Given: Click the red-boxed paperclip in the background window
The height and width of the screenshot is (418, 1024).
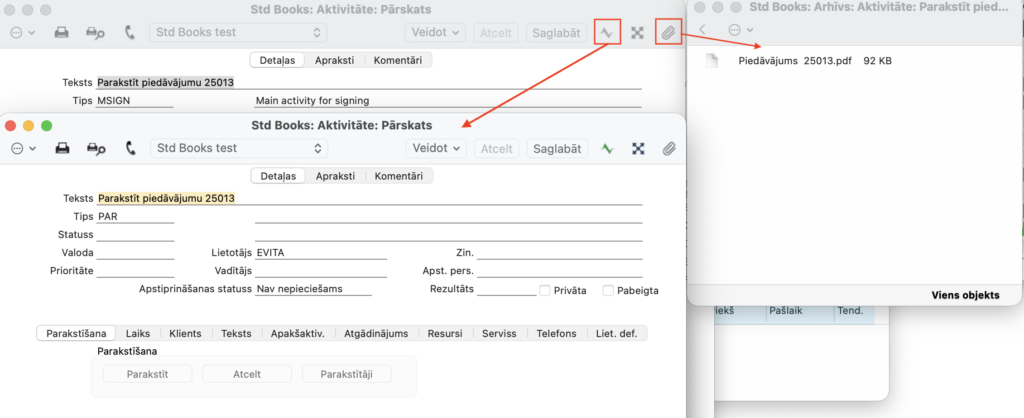Looking at the screenshot, I should tap(668, 32).
